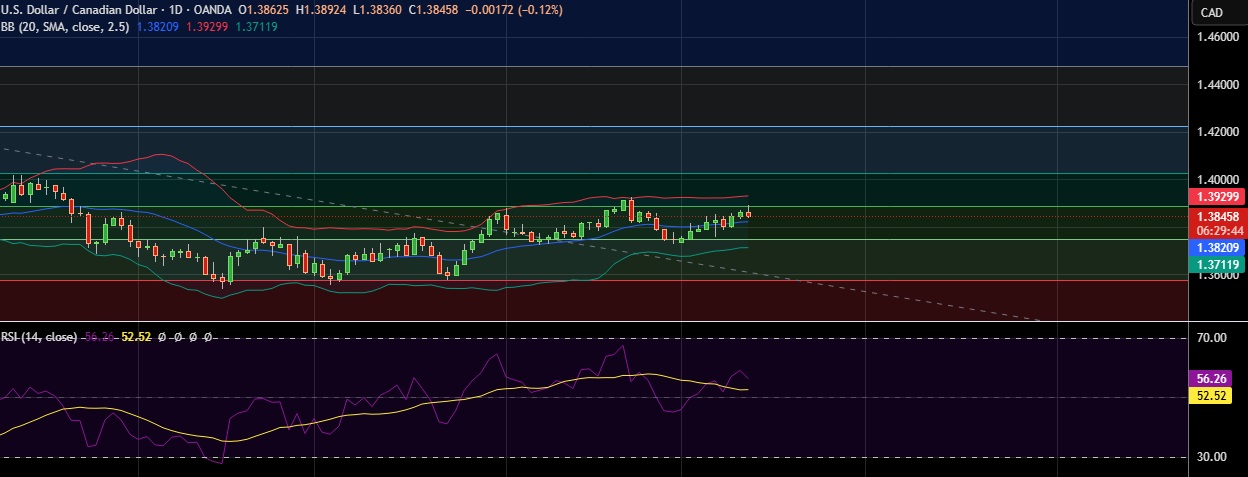
Task: Select the RSI (14, close) indicator legend
Action: 39,337
